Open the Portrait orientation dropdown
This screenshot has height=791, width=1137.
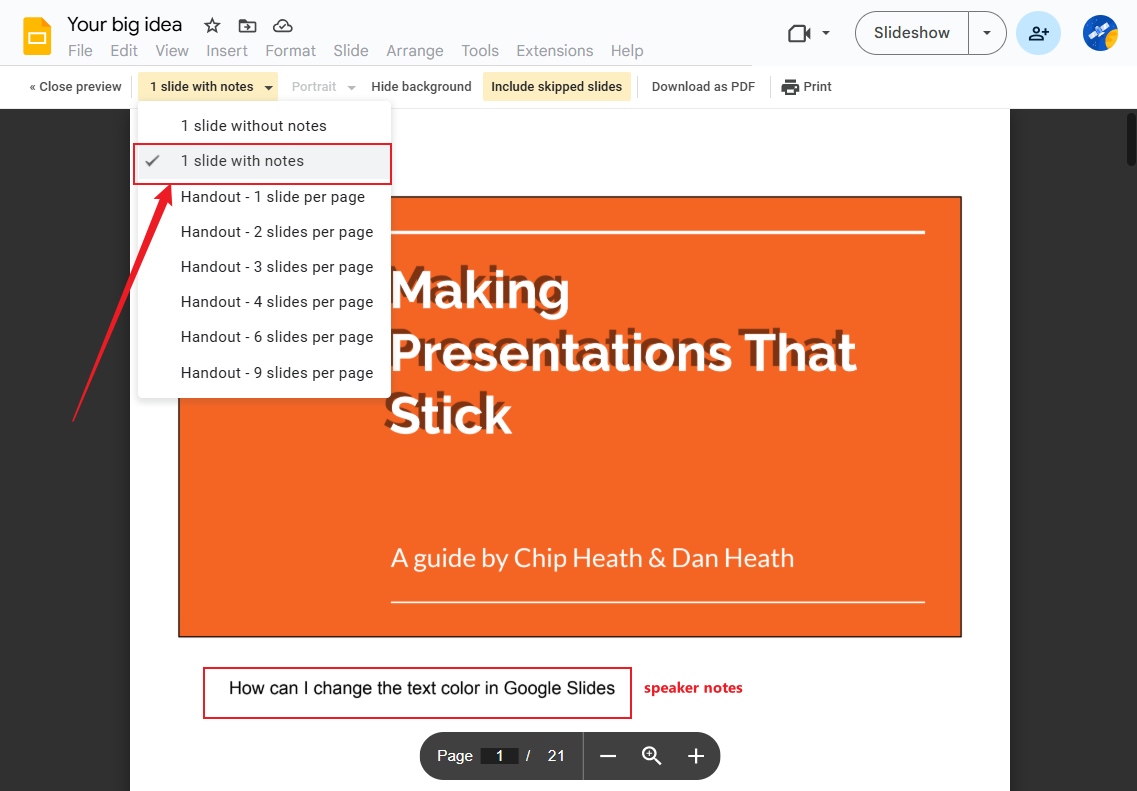click(322, 86)
